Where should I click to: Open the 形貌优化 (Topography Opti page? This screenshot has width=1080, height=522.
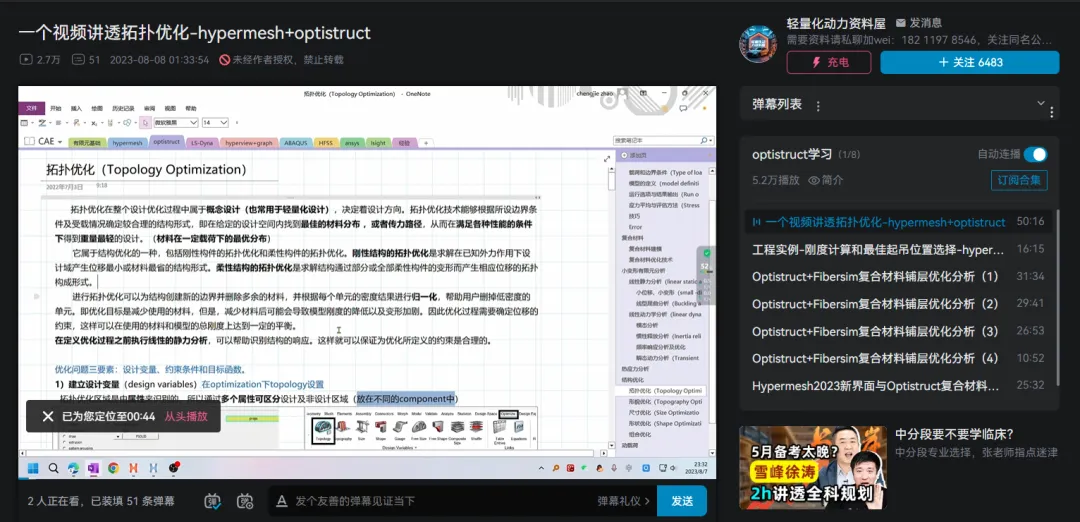(x=665, y=401)
